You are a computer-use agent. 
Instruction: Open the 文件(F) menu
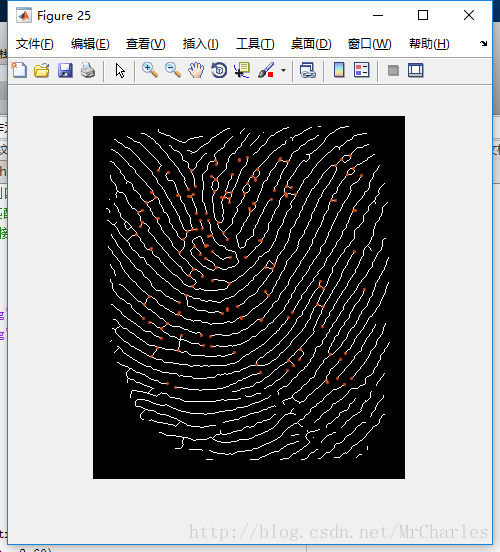click(x=35, y=44)
